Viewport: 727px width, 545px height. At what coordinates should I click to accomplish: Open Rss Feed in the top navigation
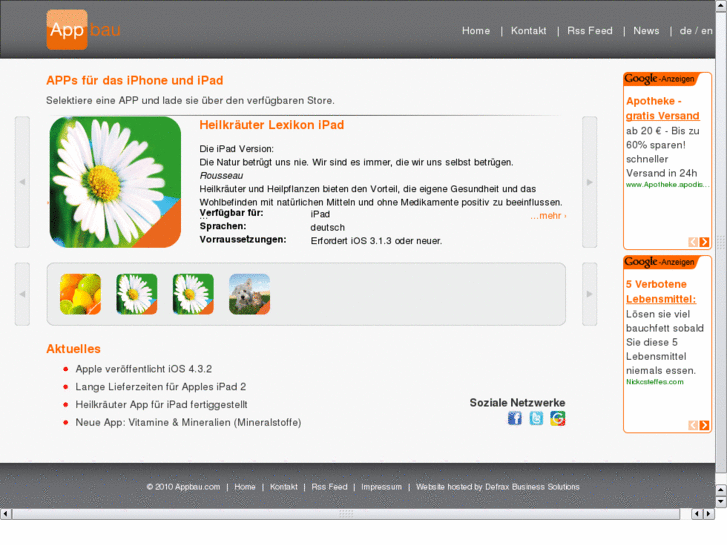[x=590, y=31]
